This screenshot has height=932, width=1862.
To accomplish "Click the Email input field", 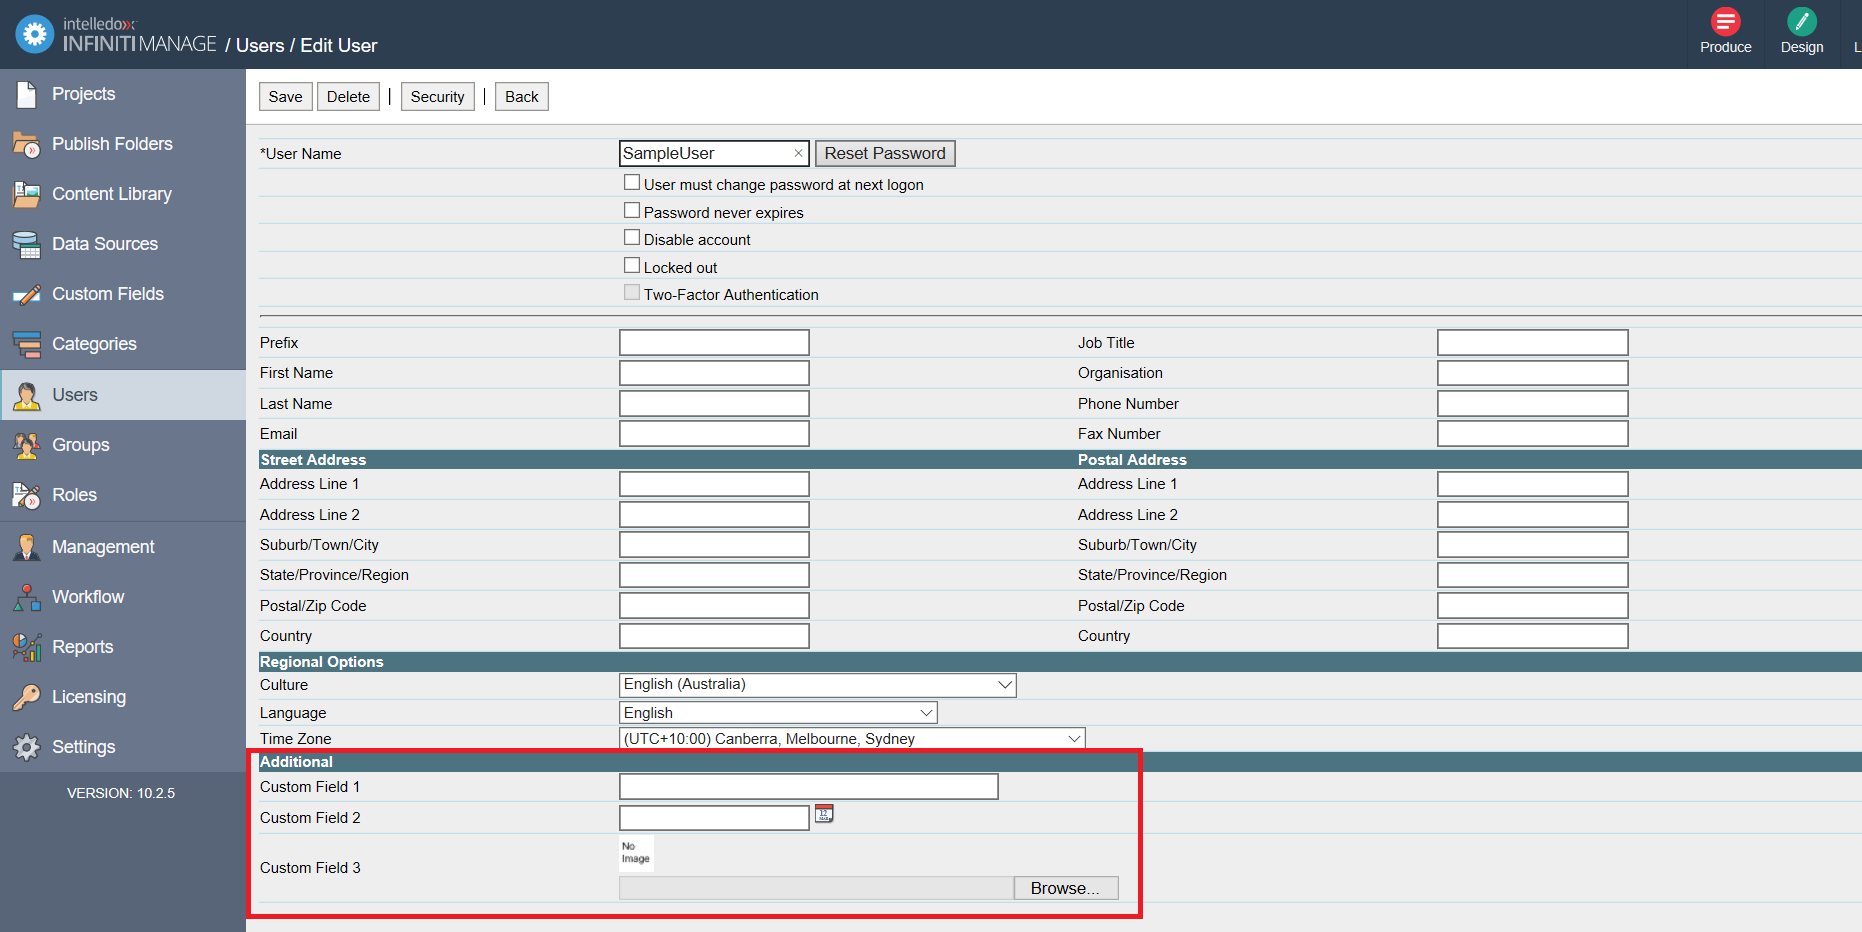I will point(714,434).
